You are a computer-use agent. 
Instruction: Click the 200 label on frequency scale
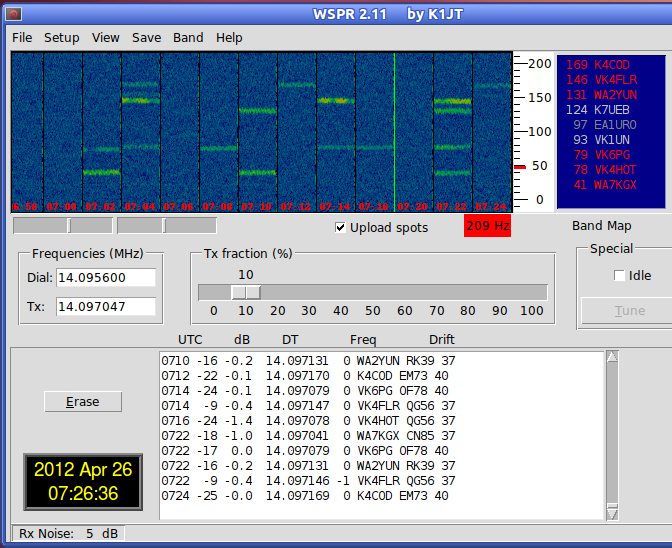[x=540, y=64]
